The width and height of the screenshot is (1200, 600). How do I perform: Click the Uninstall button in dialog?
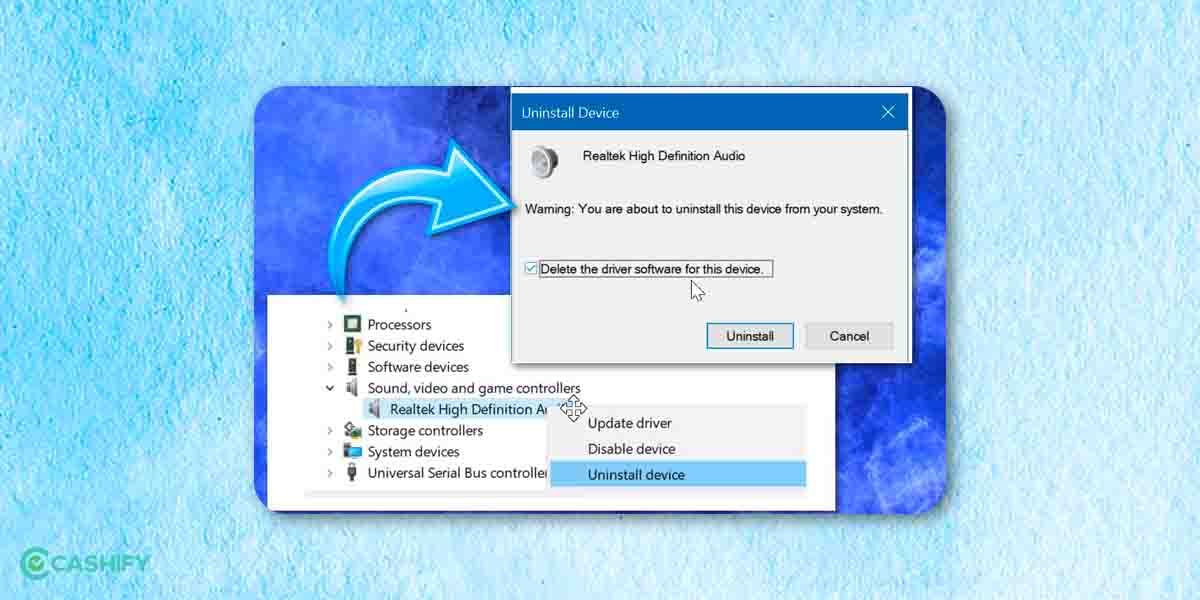(750, 336)
